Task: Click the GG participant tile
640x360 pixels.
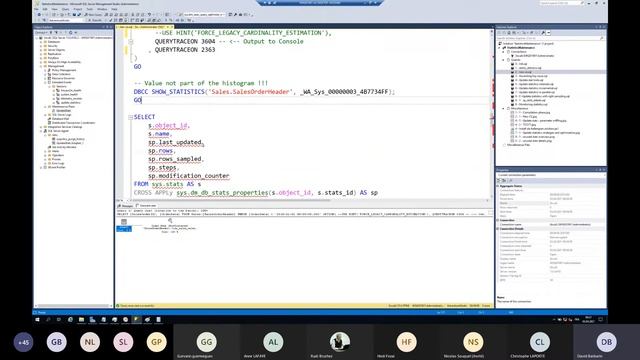Action: (207, 342)
